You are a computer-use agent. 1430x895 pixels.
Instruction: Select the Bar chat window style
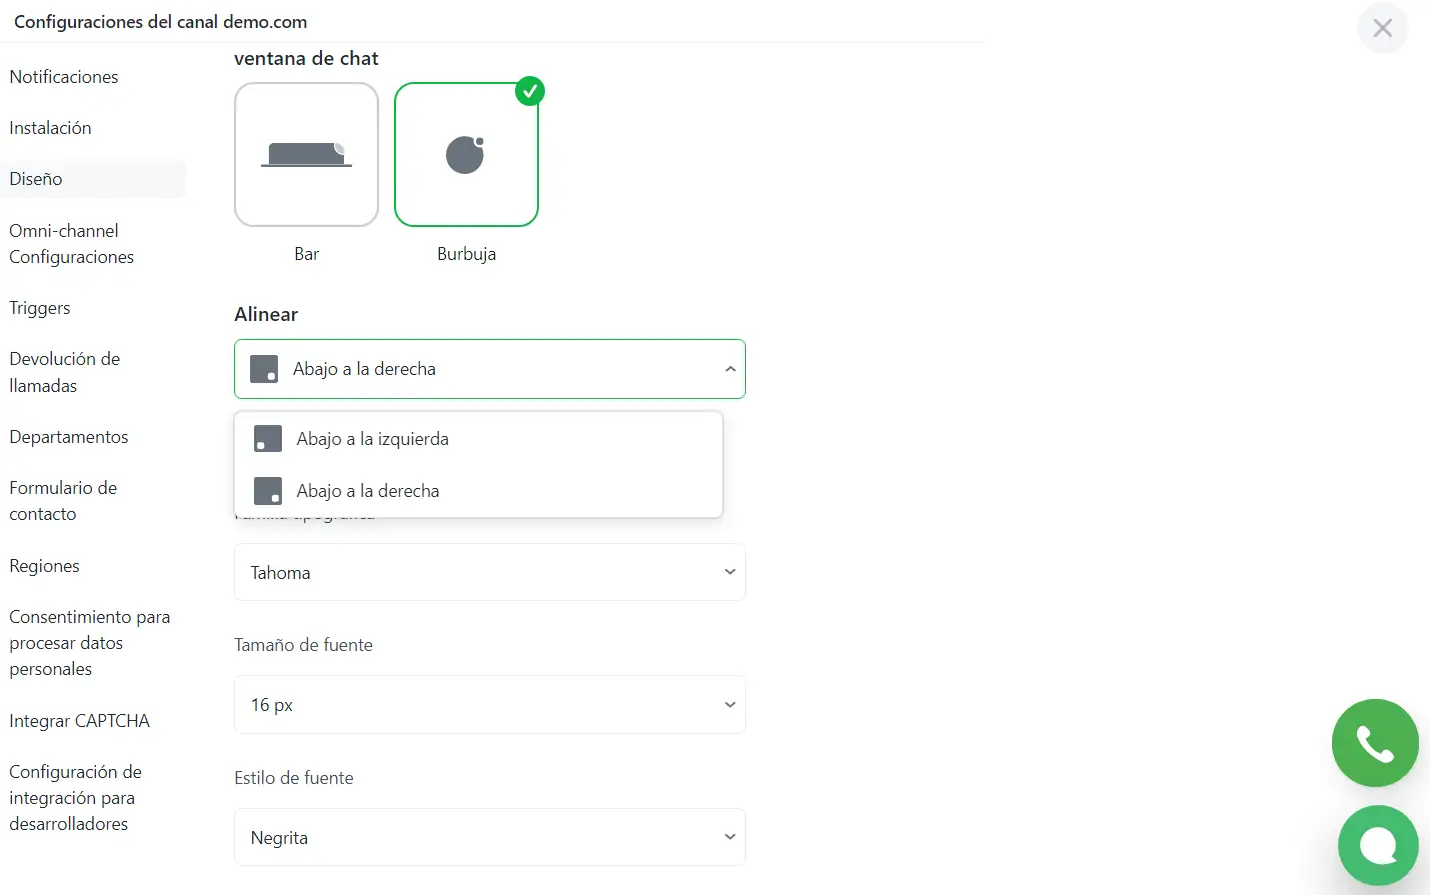[x=306, y=155]
